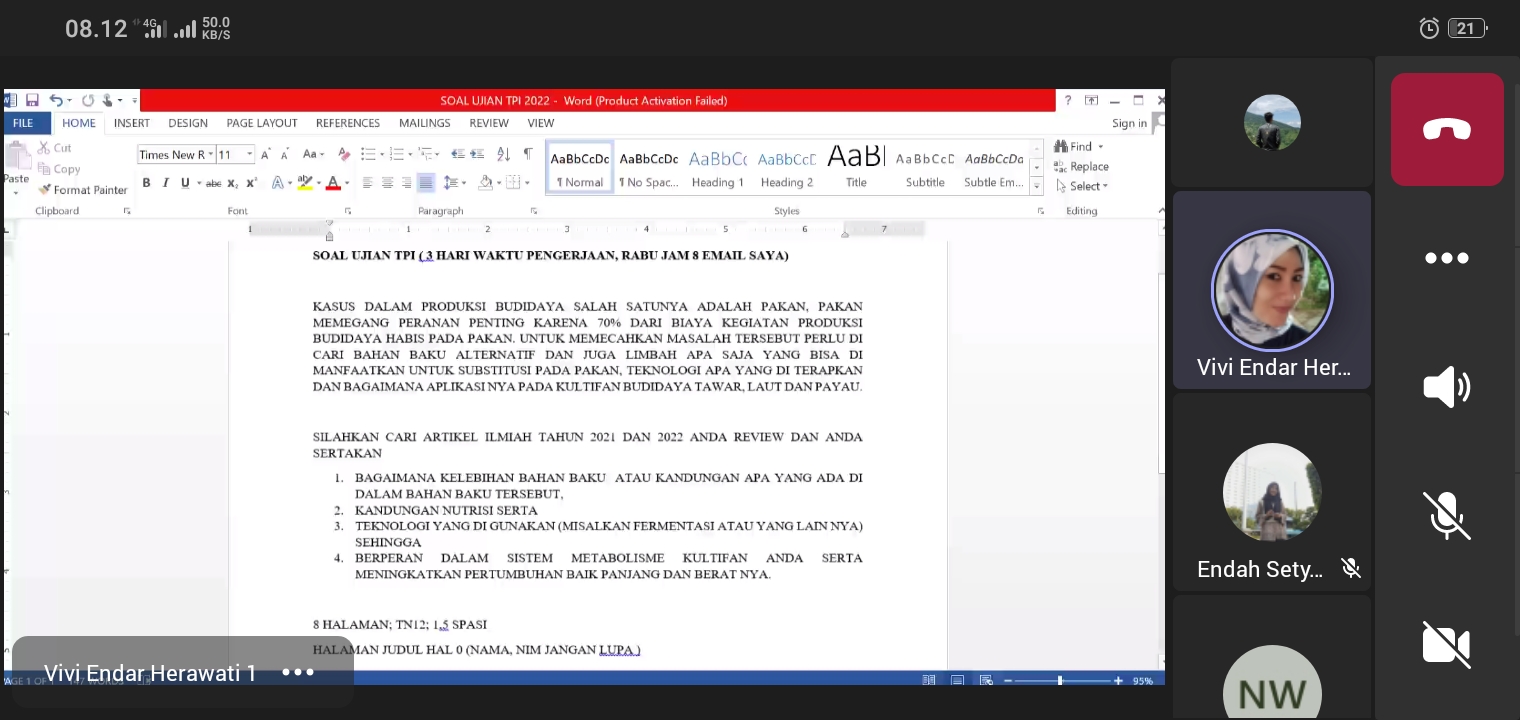Image resolution: width=1520 pixels, height=720 pixels.
Task: Click the Shrink Font icon
Action: [285, 154]
